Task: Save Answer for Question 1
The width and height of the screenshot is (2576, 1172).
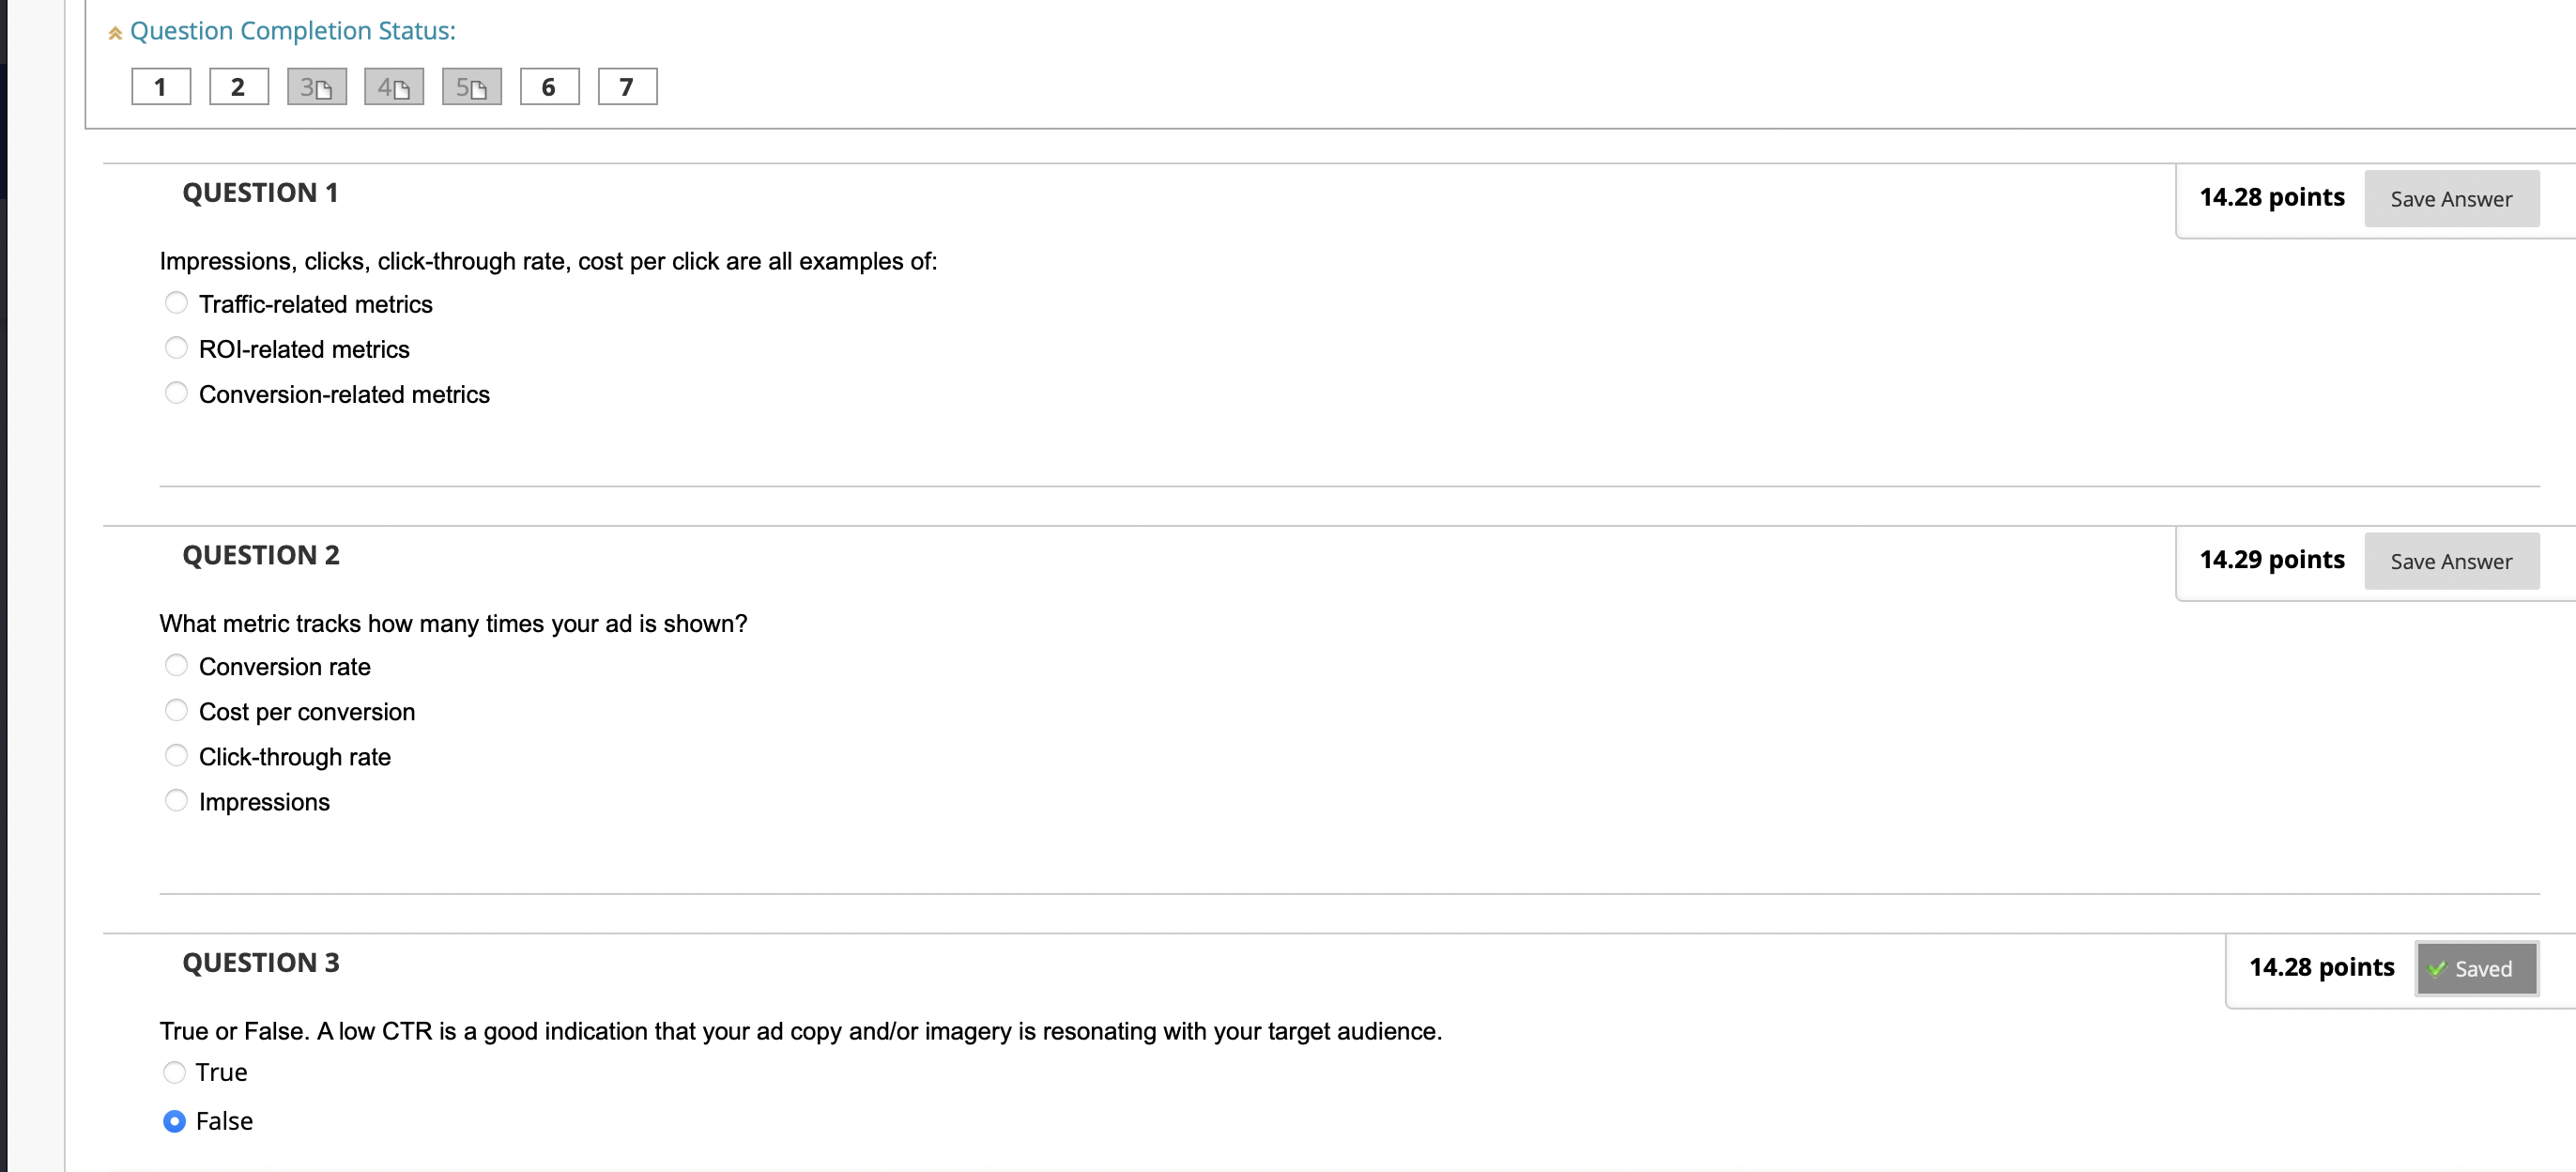Action: pyautogui.click(x=2451, y=198)
